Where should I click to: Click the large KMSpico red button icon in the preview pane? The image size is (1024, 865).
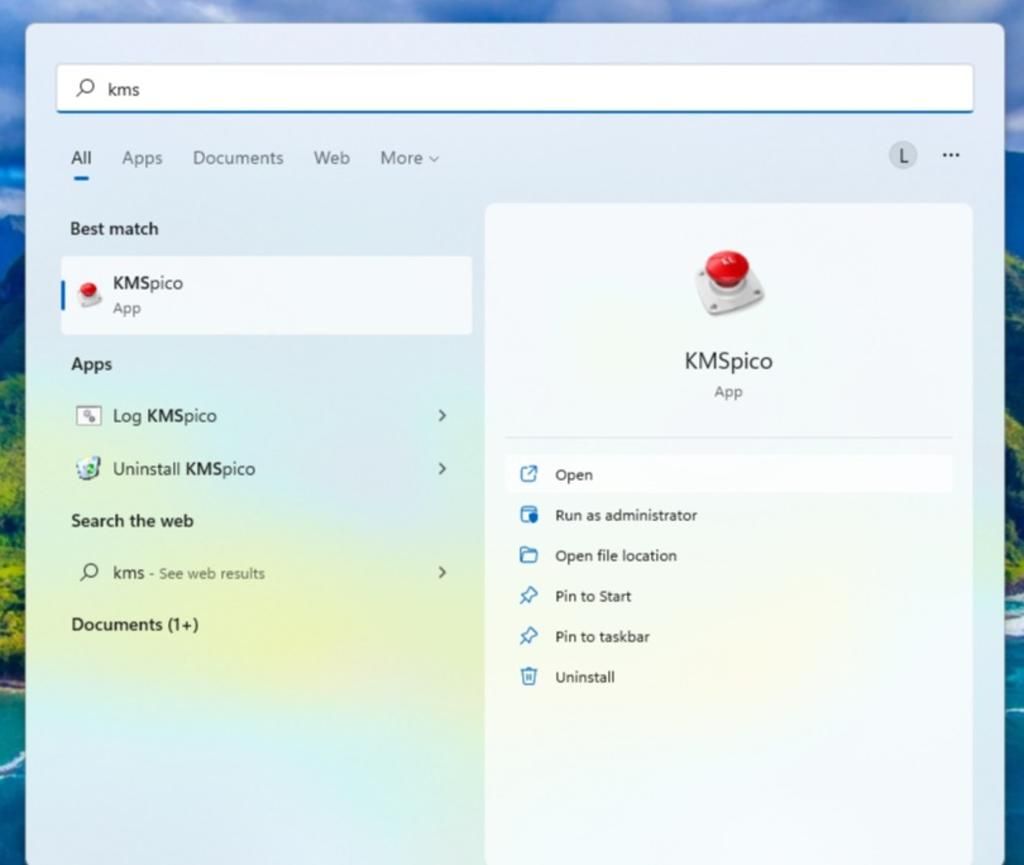[729, 283]
